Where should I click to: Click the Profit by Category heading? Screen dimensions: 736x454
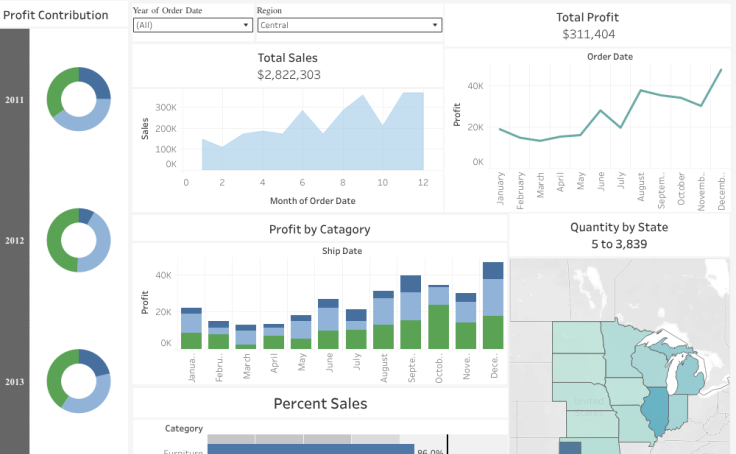point(319,229)
